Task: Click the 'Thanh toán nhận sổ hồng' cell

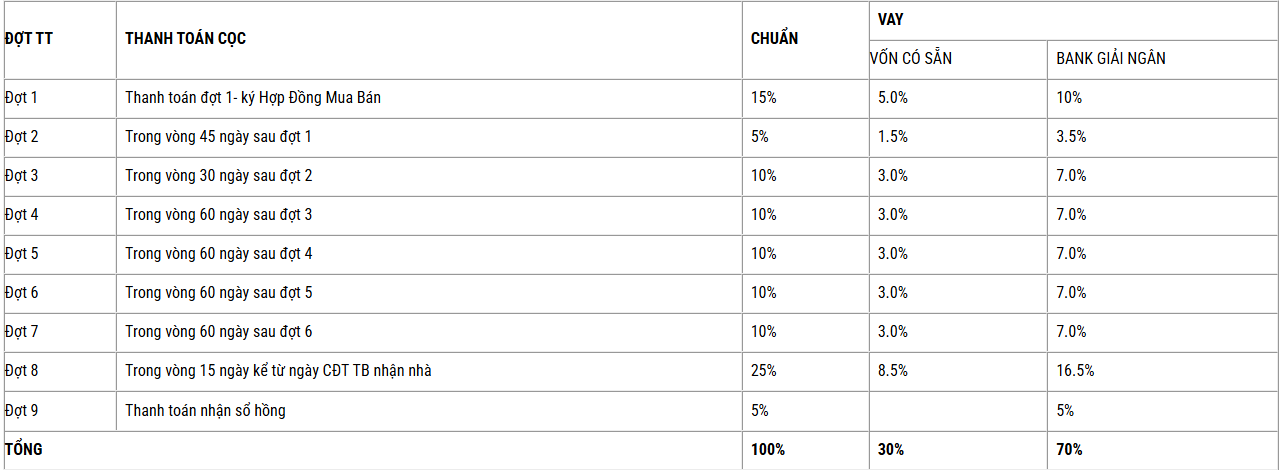Action: (x=205, y=410)
